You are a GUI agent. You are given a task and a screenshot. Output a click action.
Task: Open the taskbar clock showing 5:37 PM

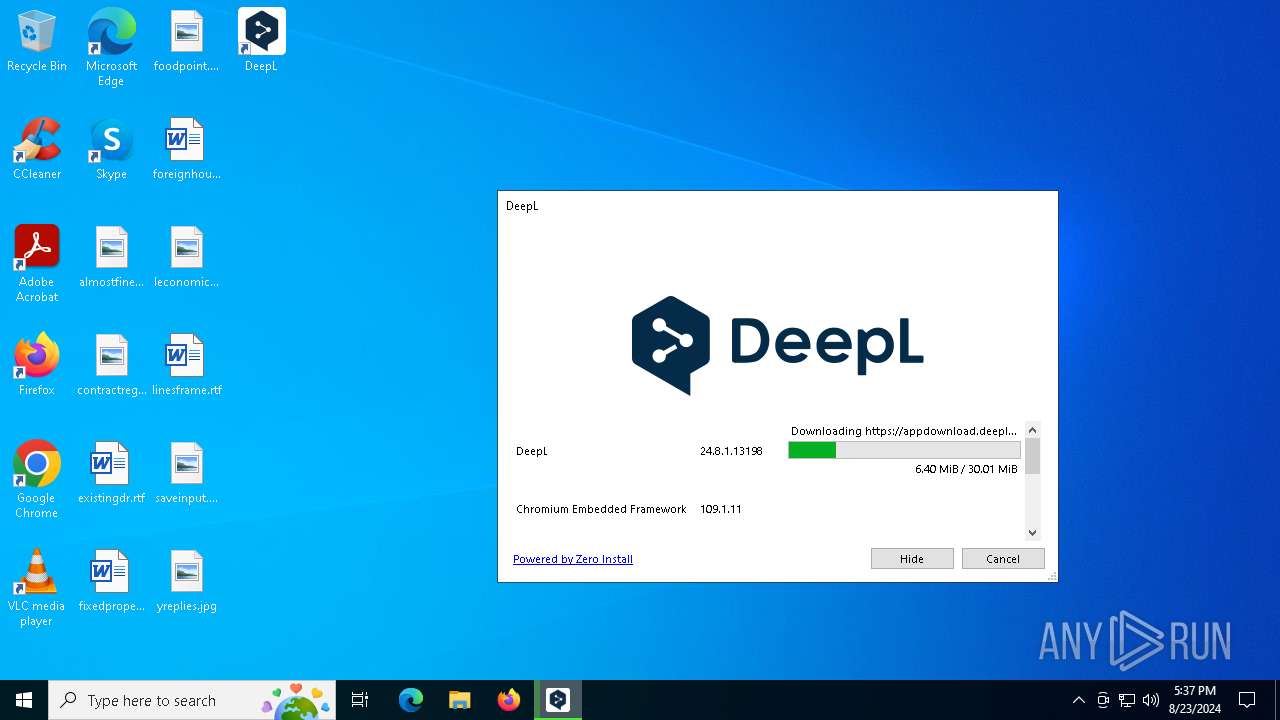pos(1194,700)
